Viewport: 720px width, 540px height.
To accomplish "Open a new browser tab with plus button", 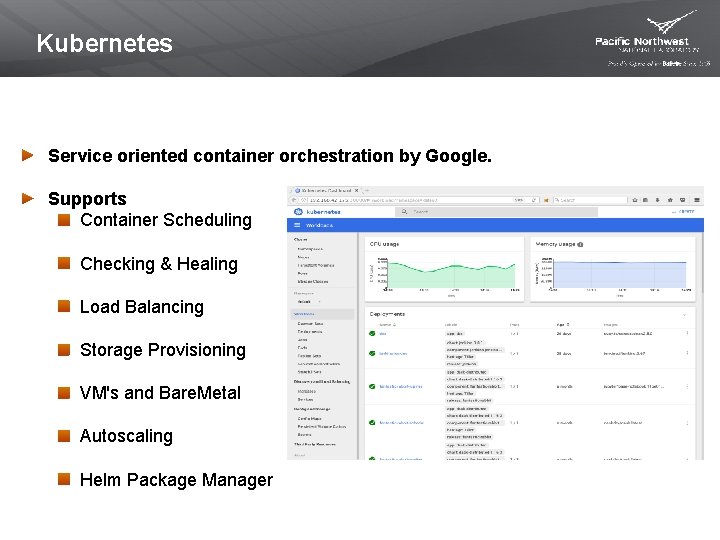I will pyautogui.click(x=367, y=190).
